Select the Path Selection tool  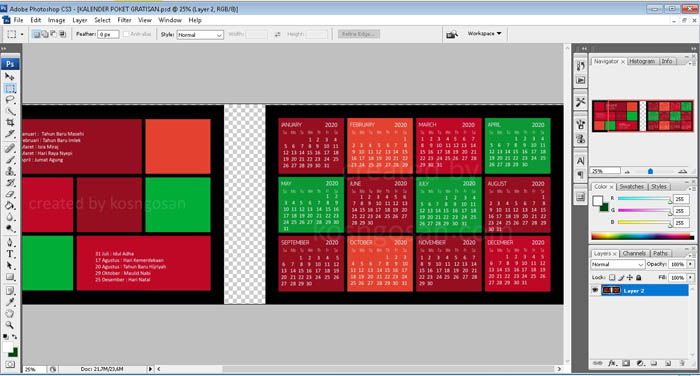coord(10,266)
